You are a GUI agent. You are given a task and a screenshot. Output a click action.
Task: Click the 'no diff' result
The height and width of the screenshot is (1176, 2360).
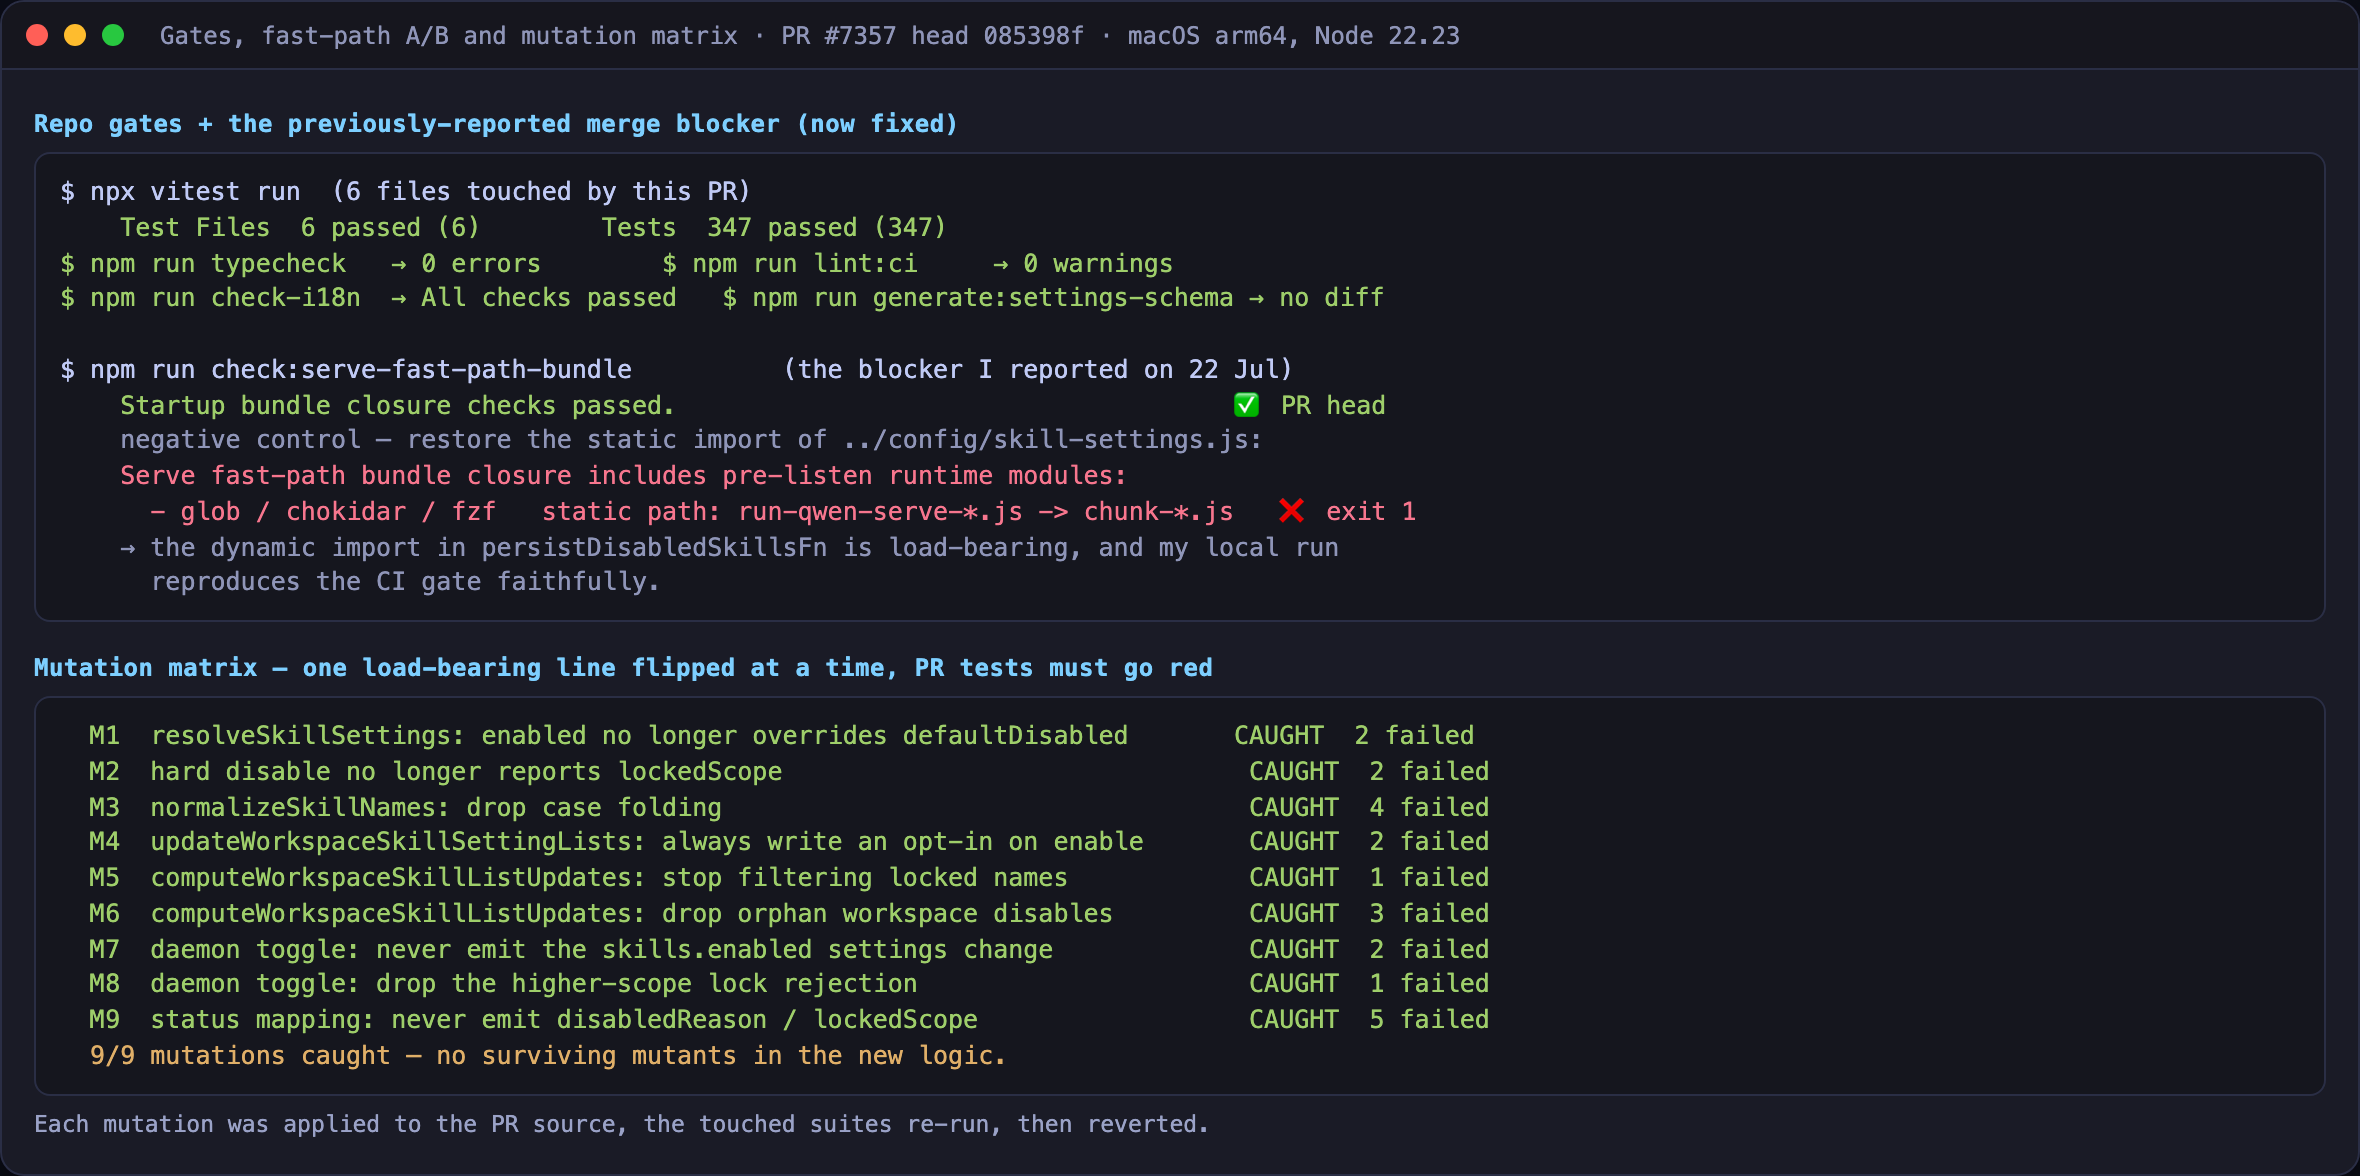[x=1332, y=297]
